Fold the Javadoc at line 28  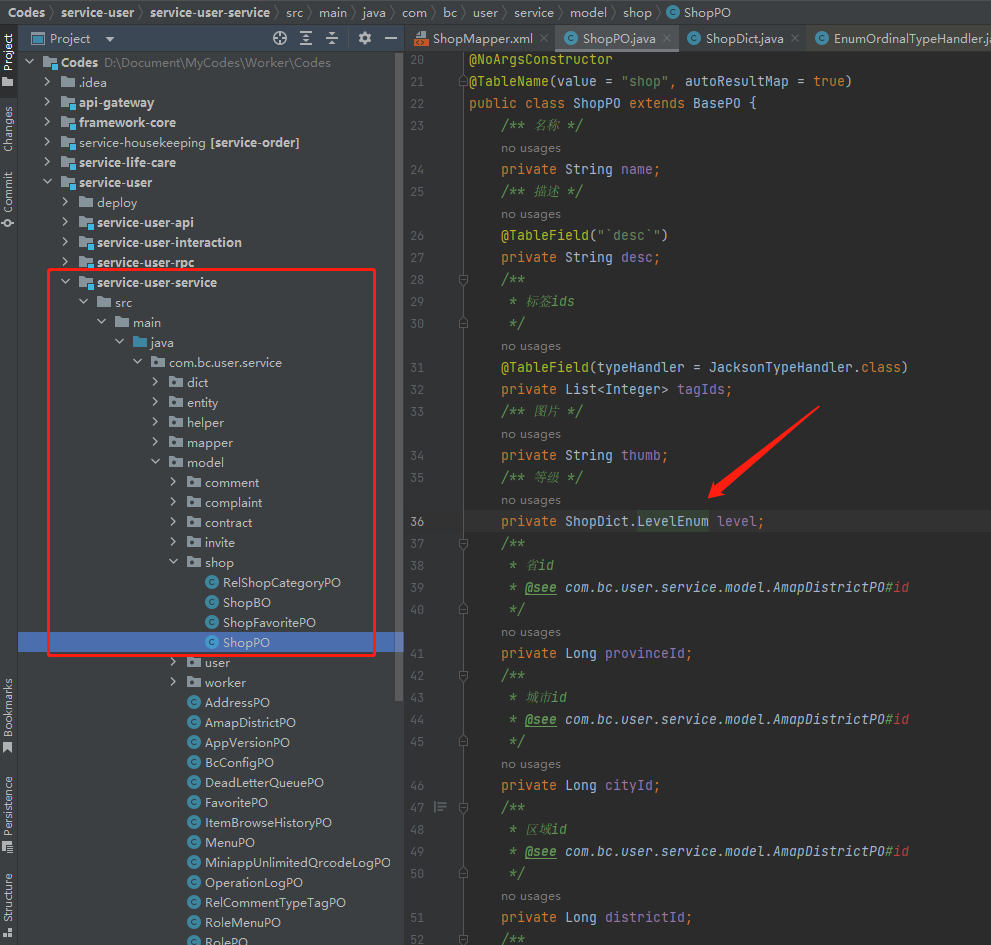coord(463,279)
